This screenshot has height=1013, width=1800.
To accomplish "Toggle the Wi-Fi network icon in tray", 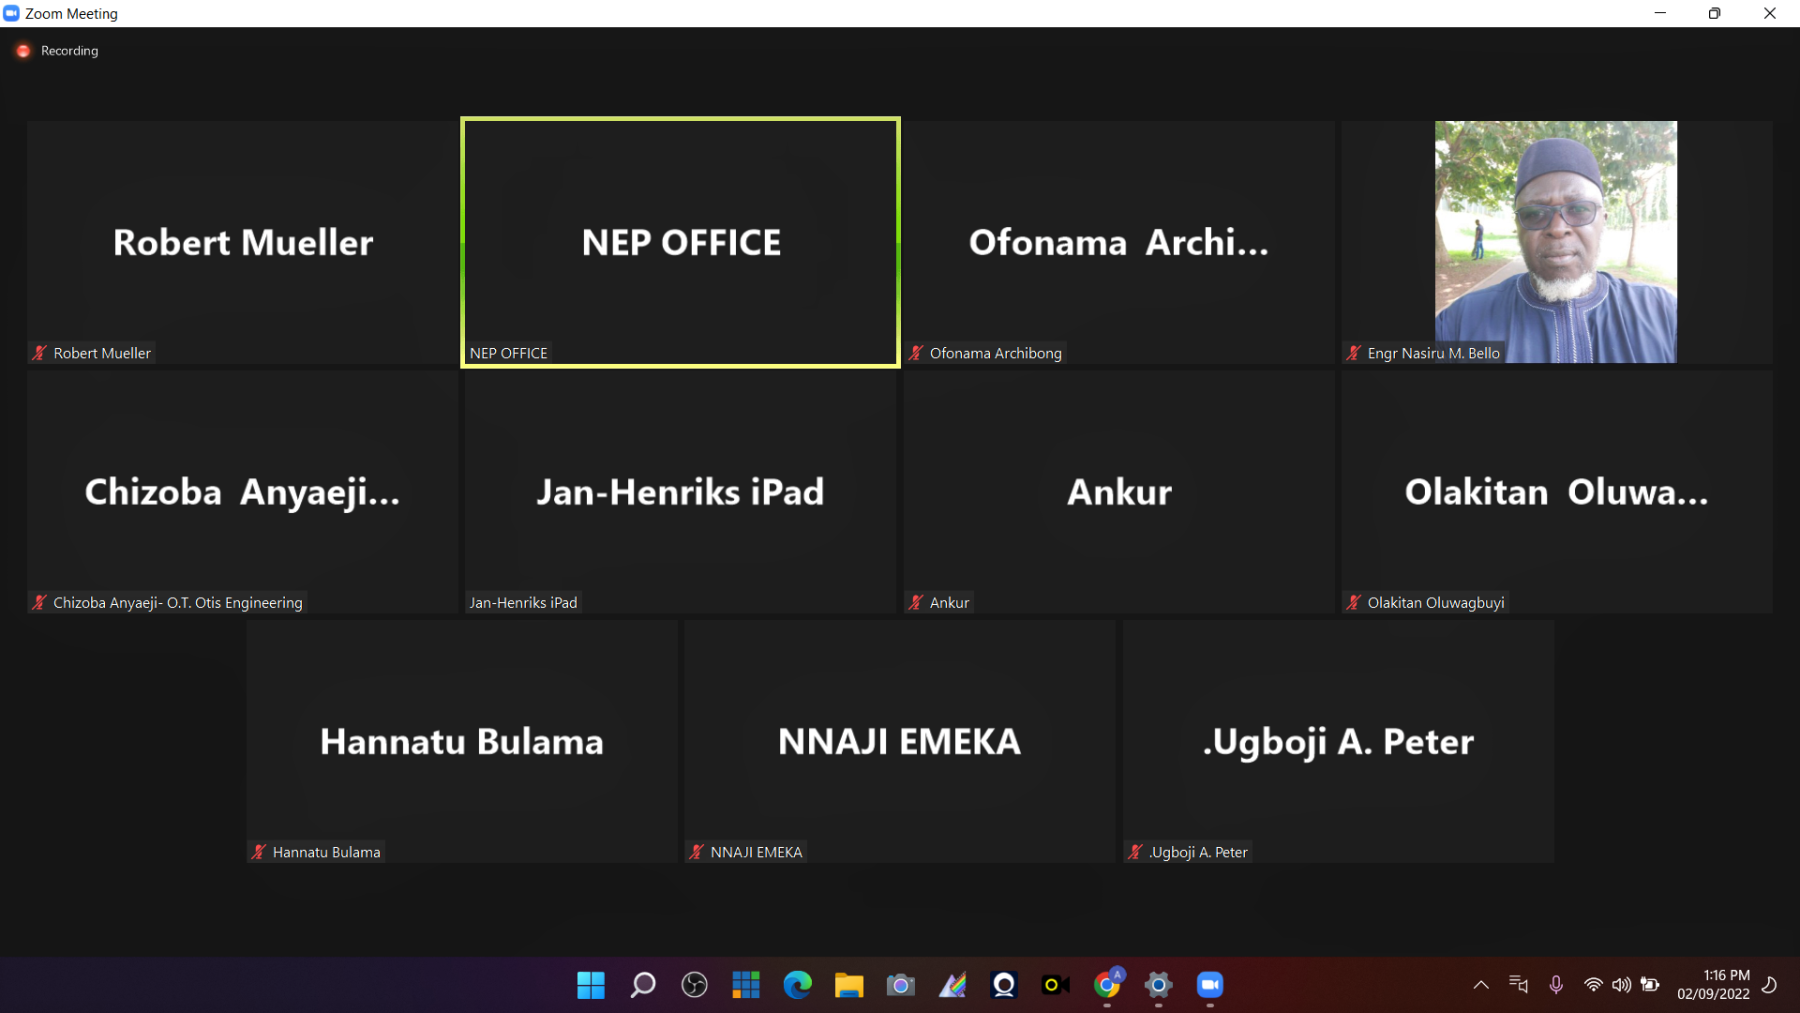I will [1593, 985].
